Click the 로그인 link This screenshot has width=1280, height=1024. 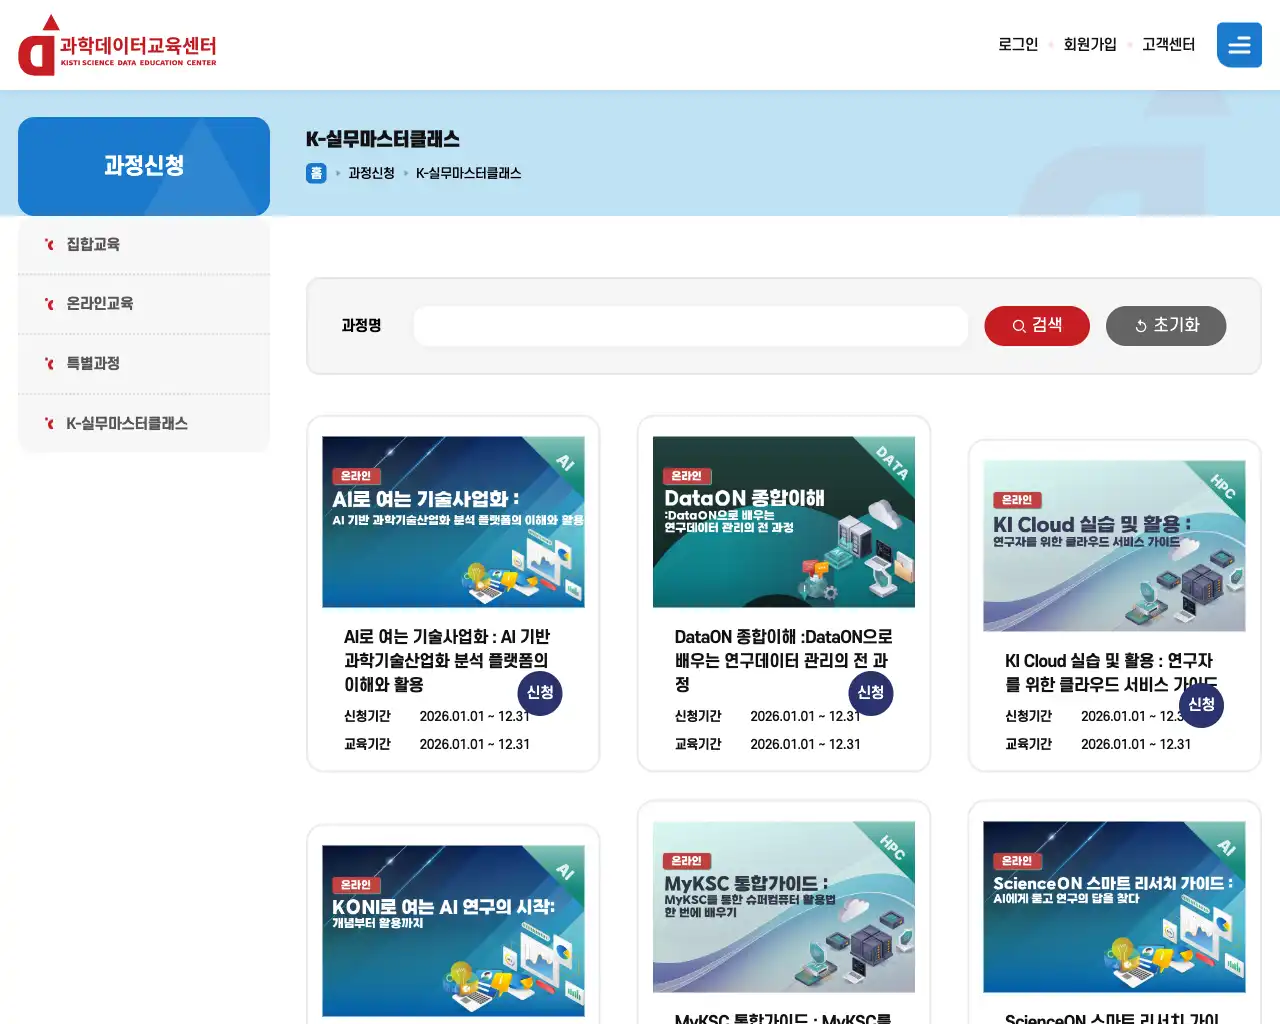point(1018,45)
